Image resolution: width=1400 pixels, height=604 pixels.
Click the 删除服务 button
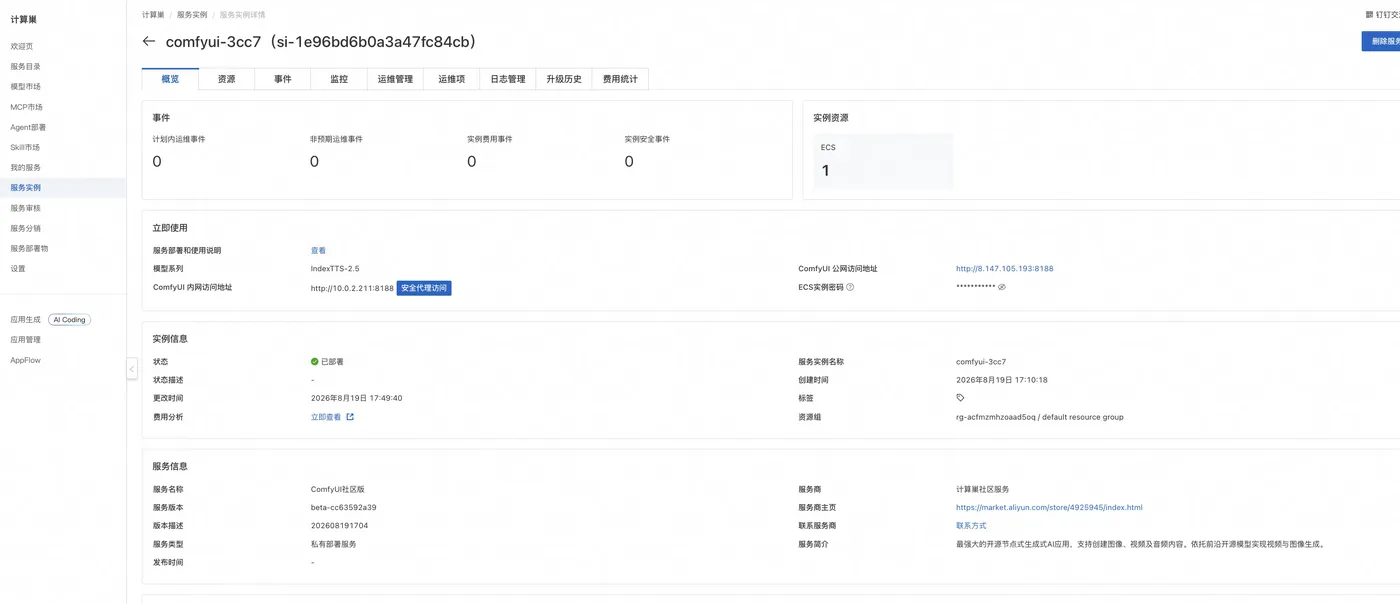click(1381, 41)
